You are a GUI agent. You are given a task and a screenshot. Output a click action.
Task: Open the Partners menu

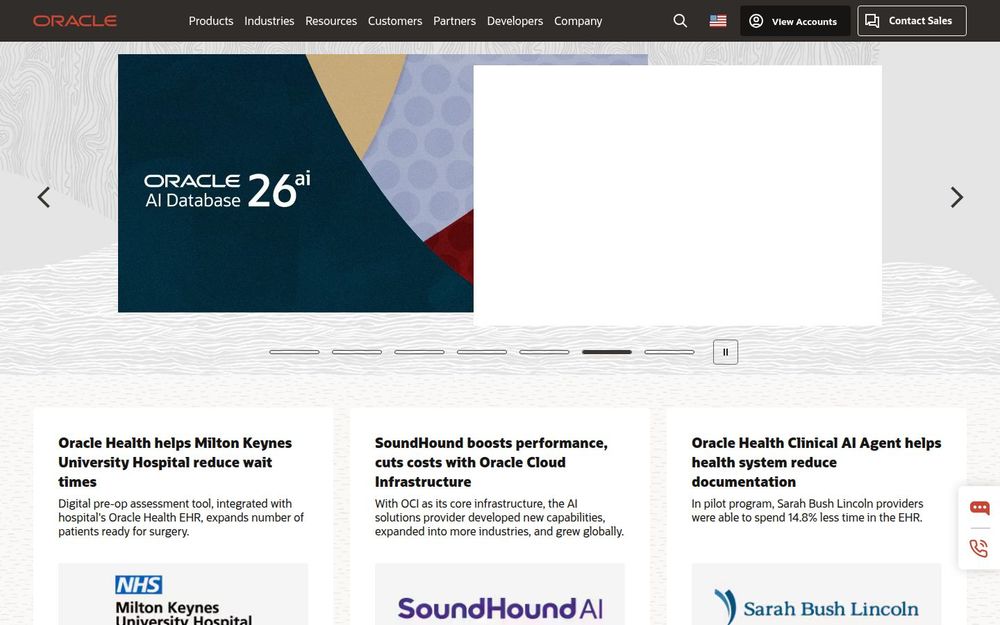tap(454, 21)
